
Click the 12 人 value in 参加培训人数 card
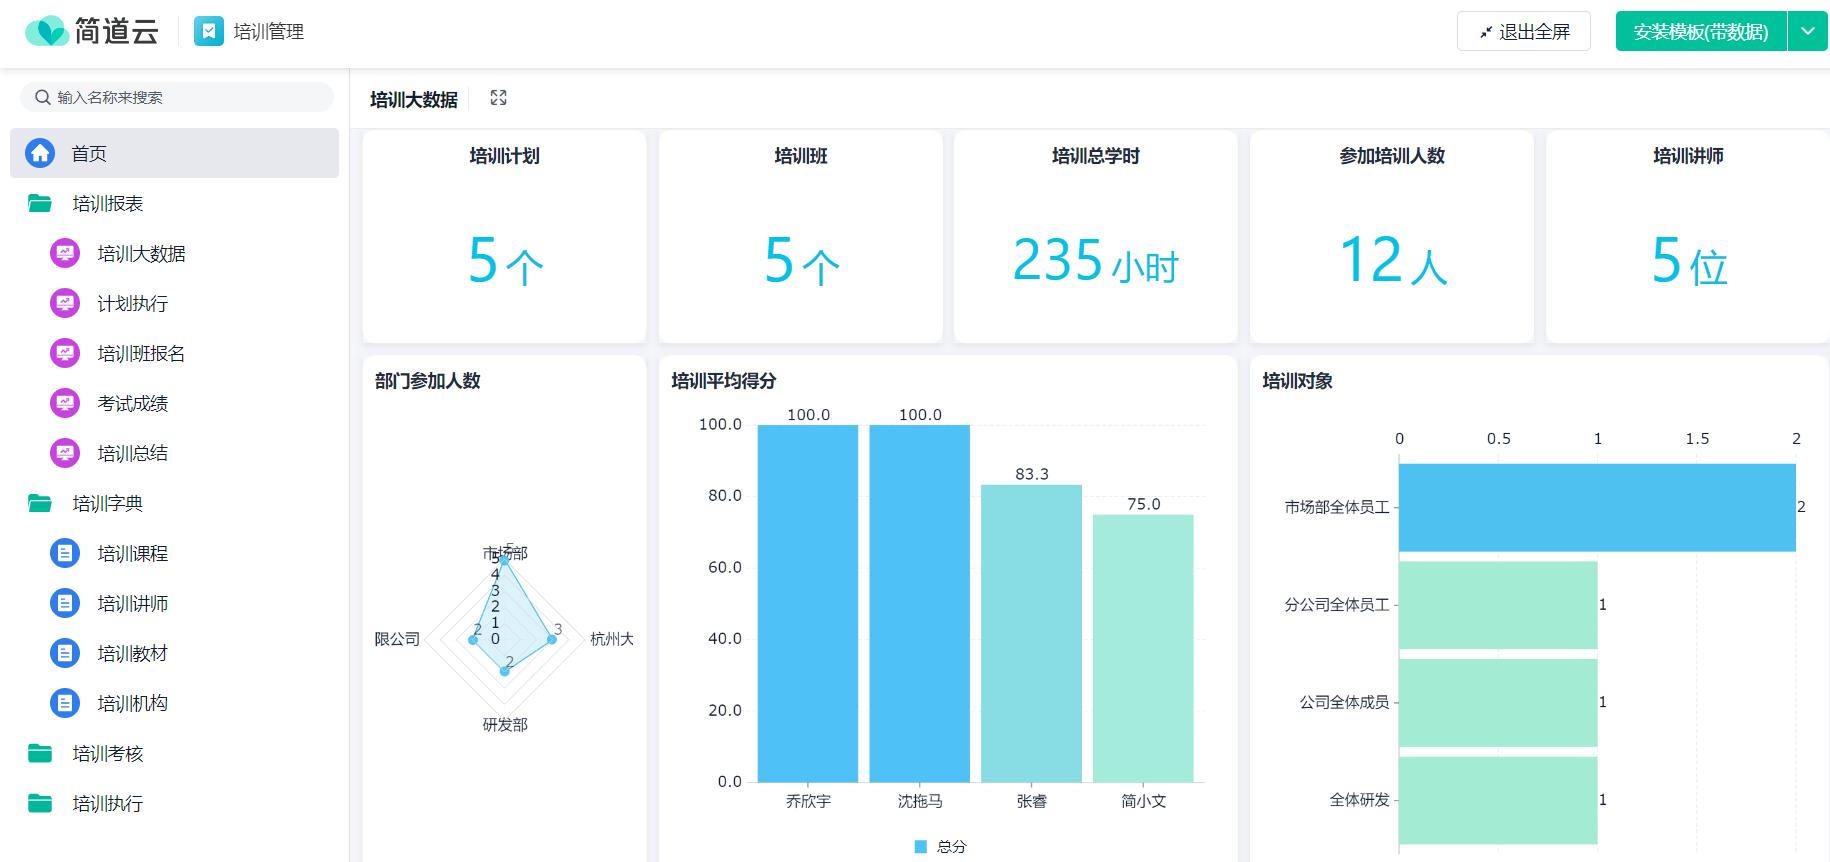(1393, 260)
